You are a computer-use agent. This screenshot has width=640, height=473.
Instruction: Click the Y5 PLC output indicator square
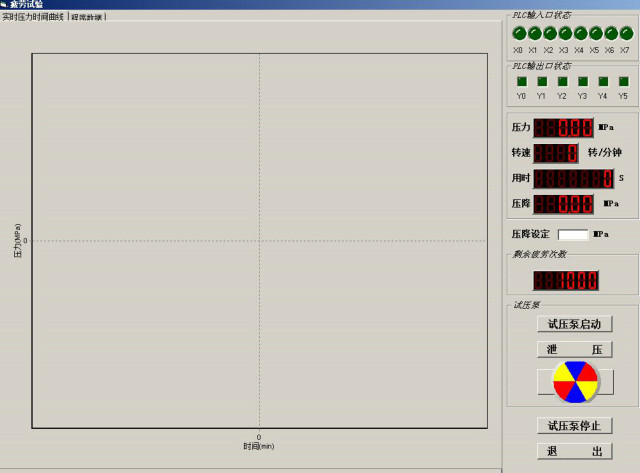623,82
